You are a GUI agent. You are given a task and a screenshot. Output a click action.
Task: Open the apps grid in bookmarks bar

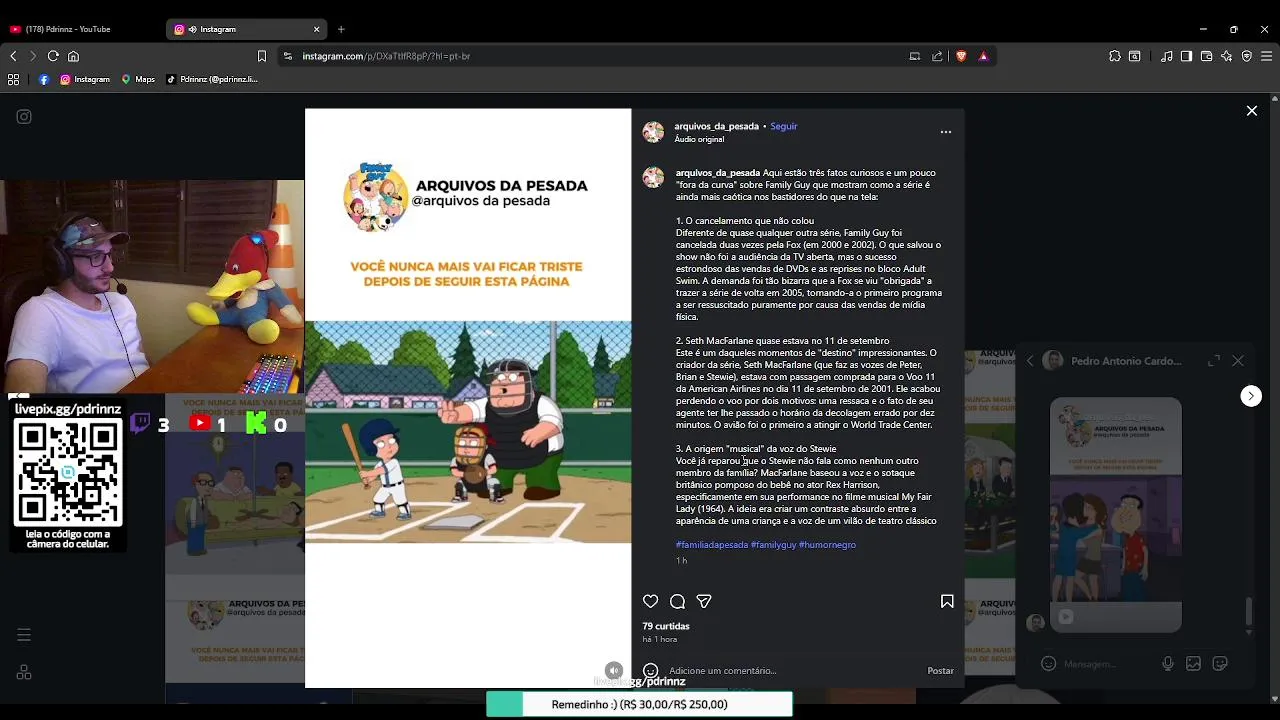[13, 79]
